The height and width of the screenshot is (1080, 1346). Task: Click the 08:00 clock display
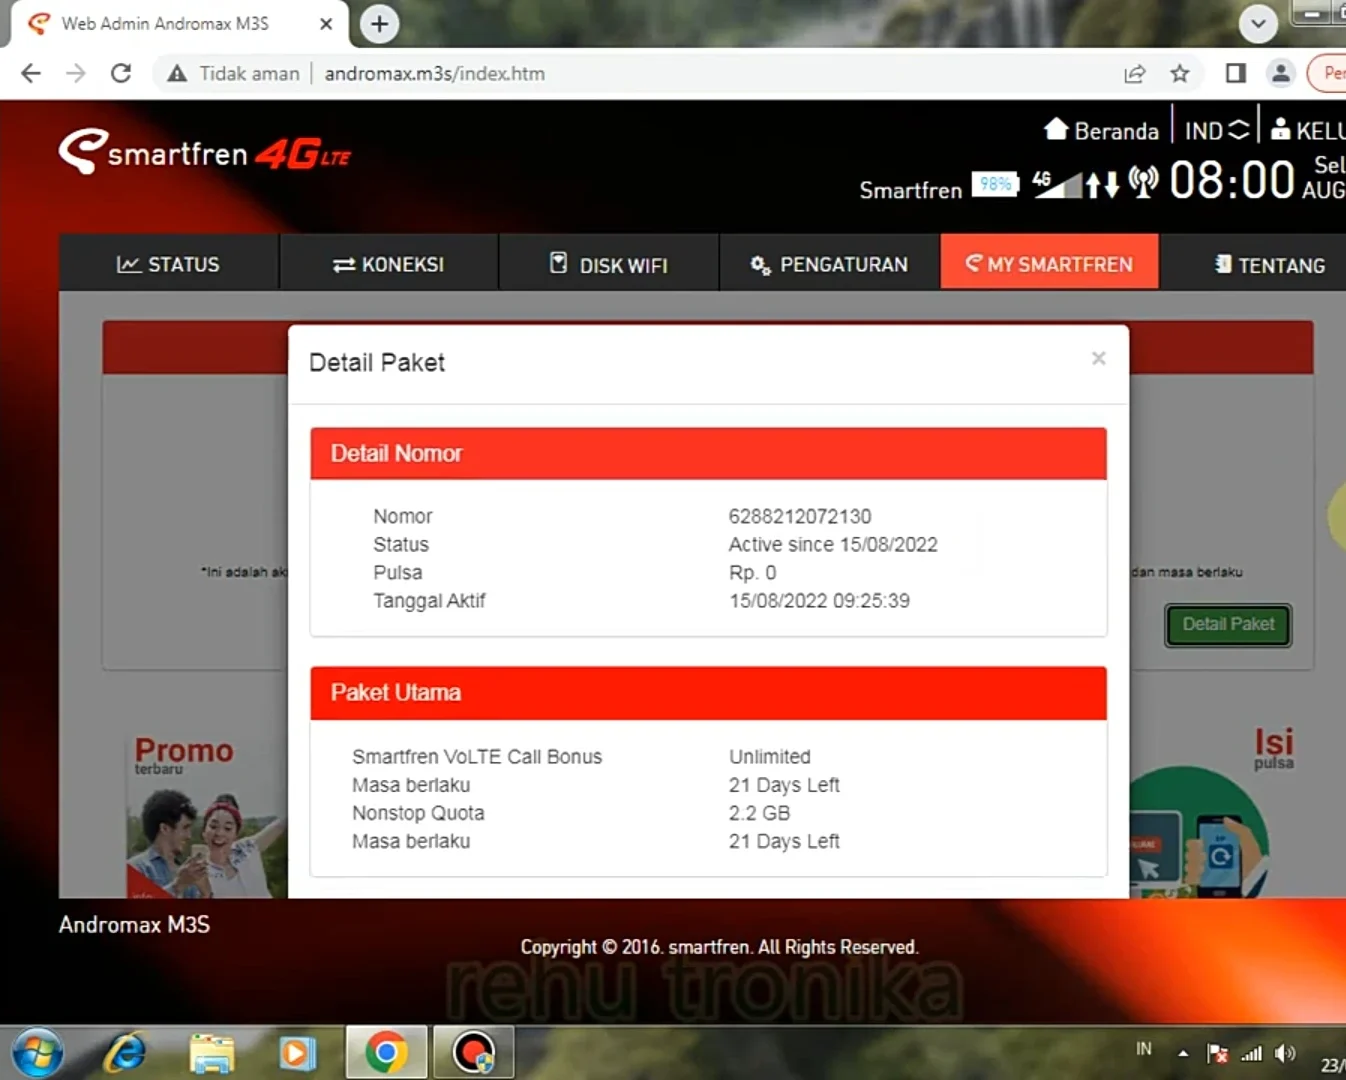1231,181
